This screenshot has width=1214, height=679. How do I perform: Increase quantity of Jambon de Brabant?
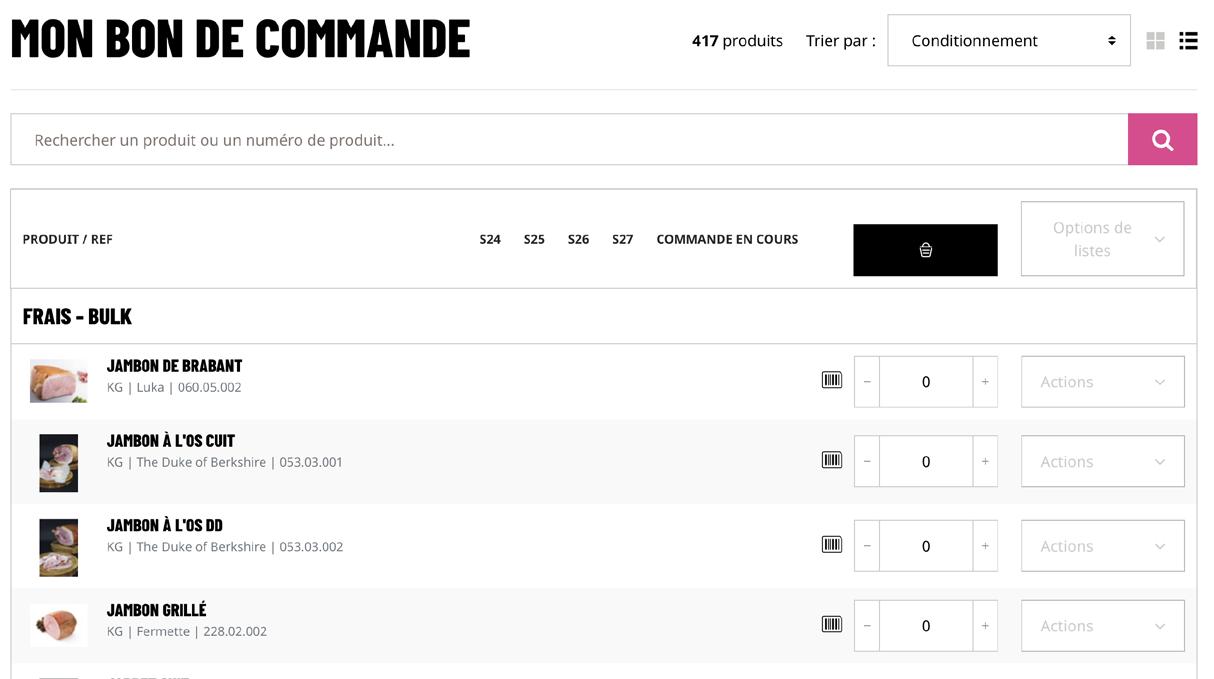[985, 382]
